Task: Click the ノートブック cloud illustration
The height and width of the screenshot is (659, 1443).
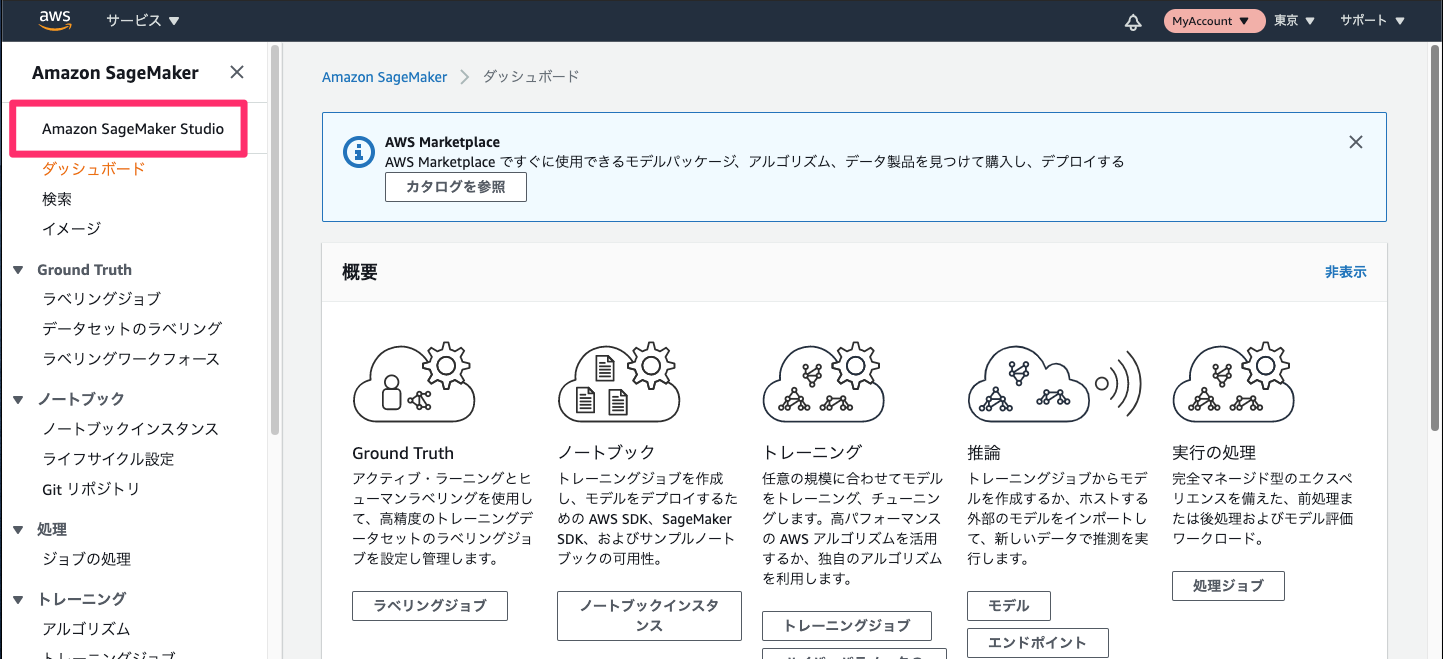Action: (617, 381)
